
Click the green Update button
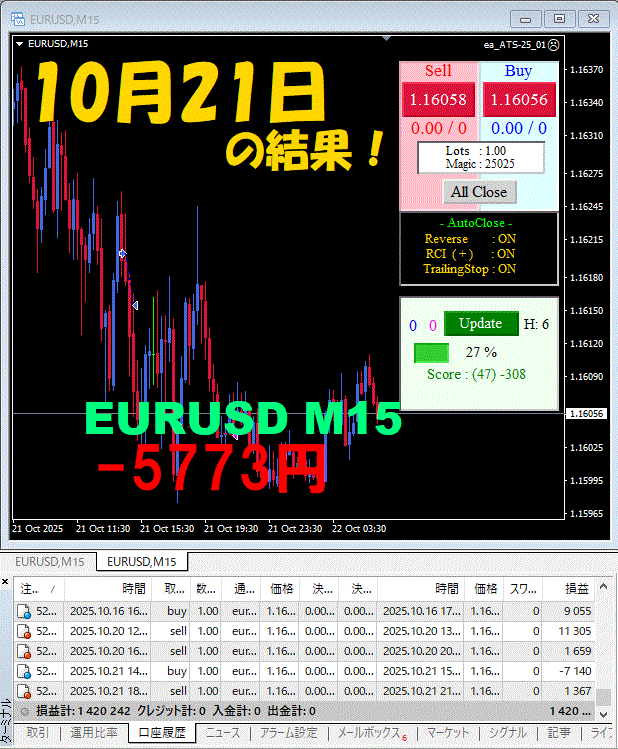click(x=481, y=323)
